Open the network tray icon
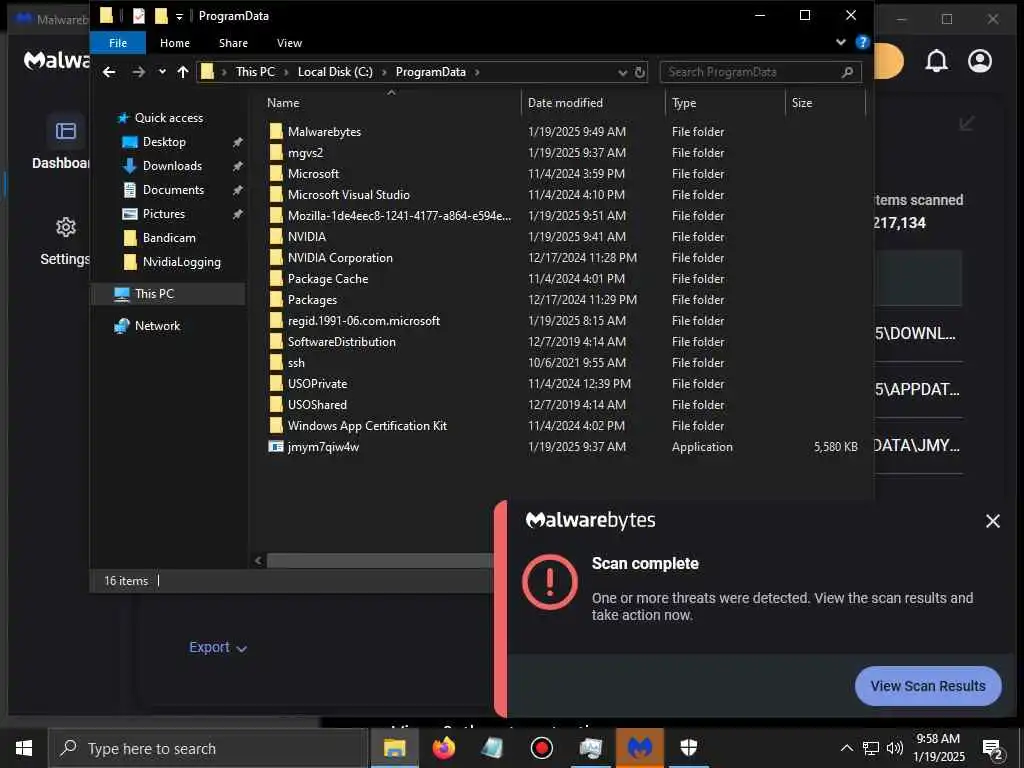Screen dimensions: 1024x768 [x=871, y=748]
